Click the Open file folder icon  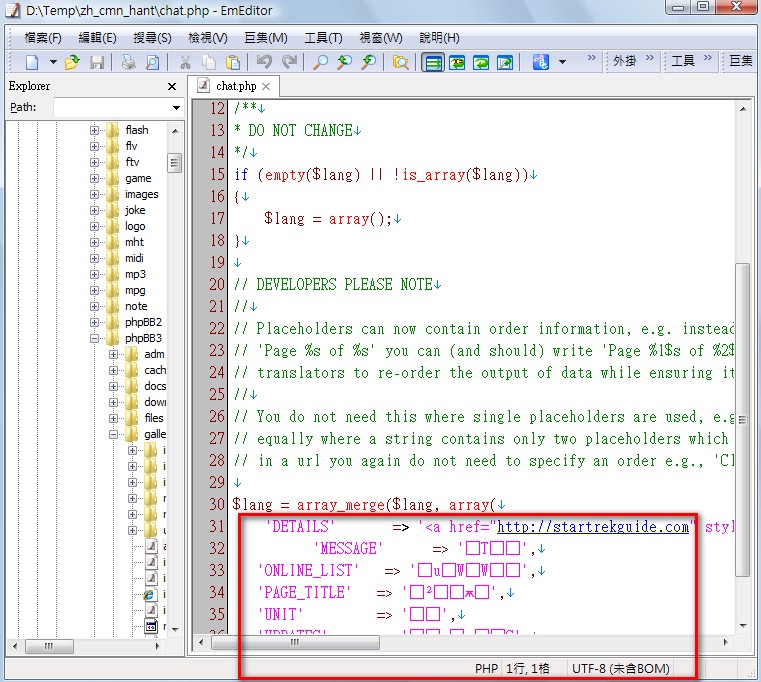(72, 62)
